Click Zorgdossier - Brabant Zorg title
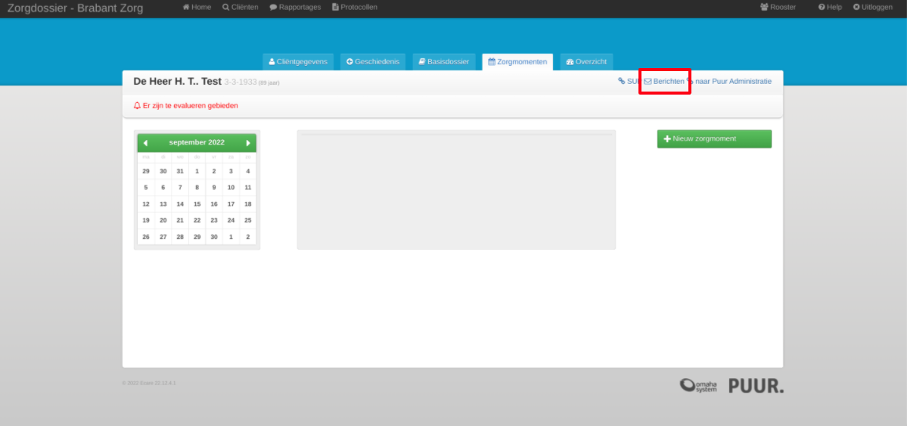908x426 pixels. coord(75,9)
